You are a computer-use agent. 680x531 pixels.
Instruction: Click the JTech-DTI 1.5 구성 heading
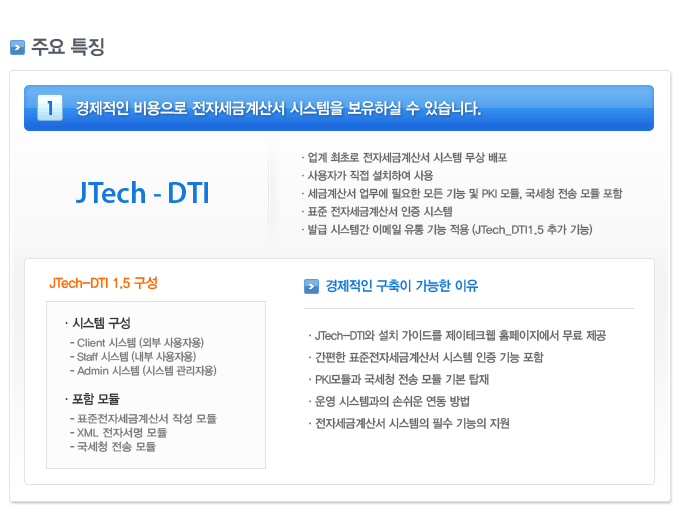[103, 283]
